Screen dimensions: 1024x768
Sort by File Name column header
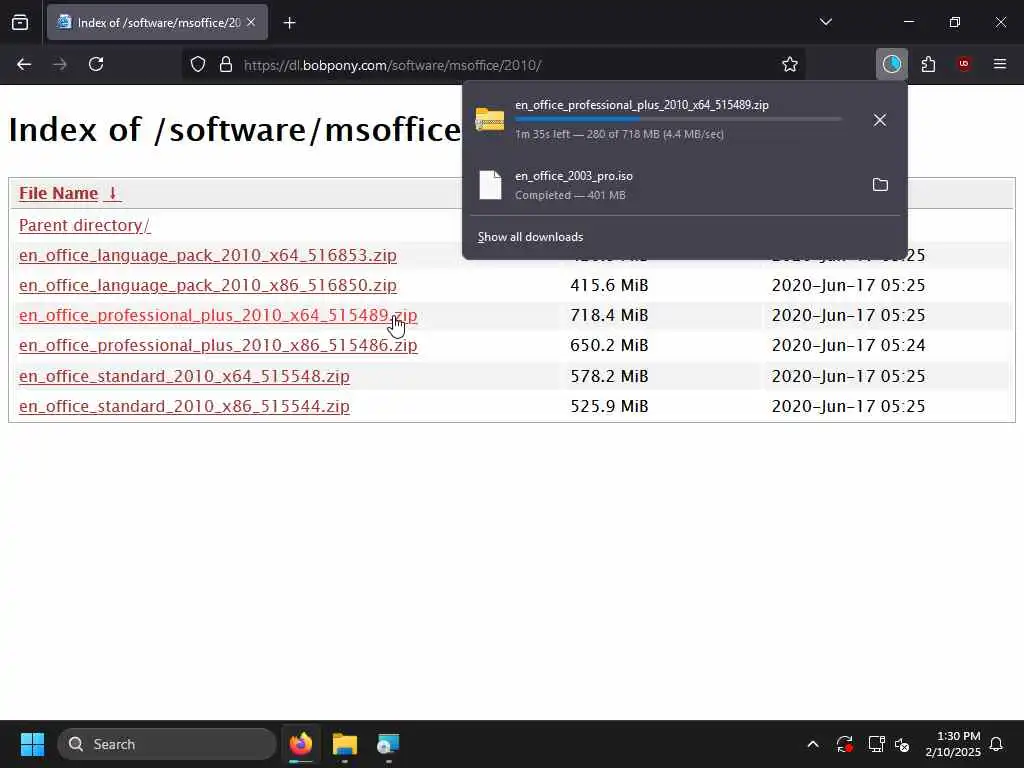(58, 193)
